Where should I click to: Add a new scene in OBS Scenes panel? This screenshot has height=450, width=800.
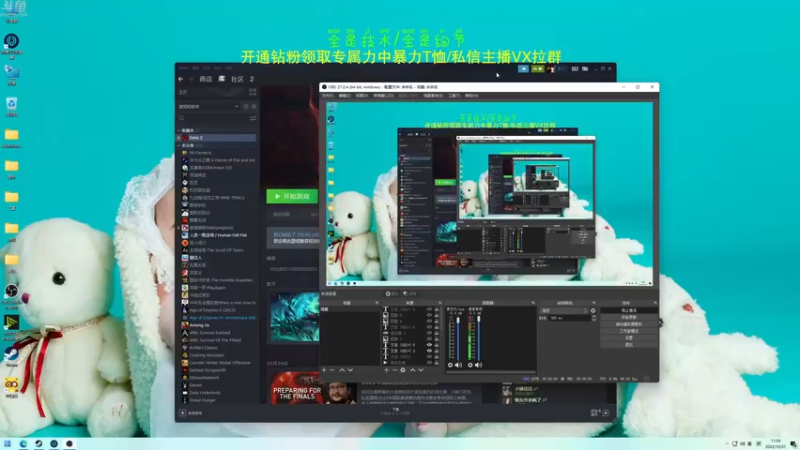point(324,370)
